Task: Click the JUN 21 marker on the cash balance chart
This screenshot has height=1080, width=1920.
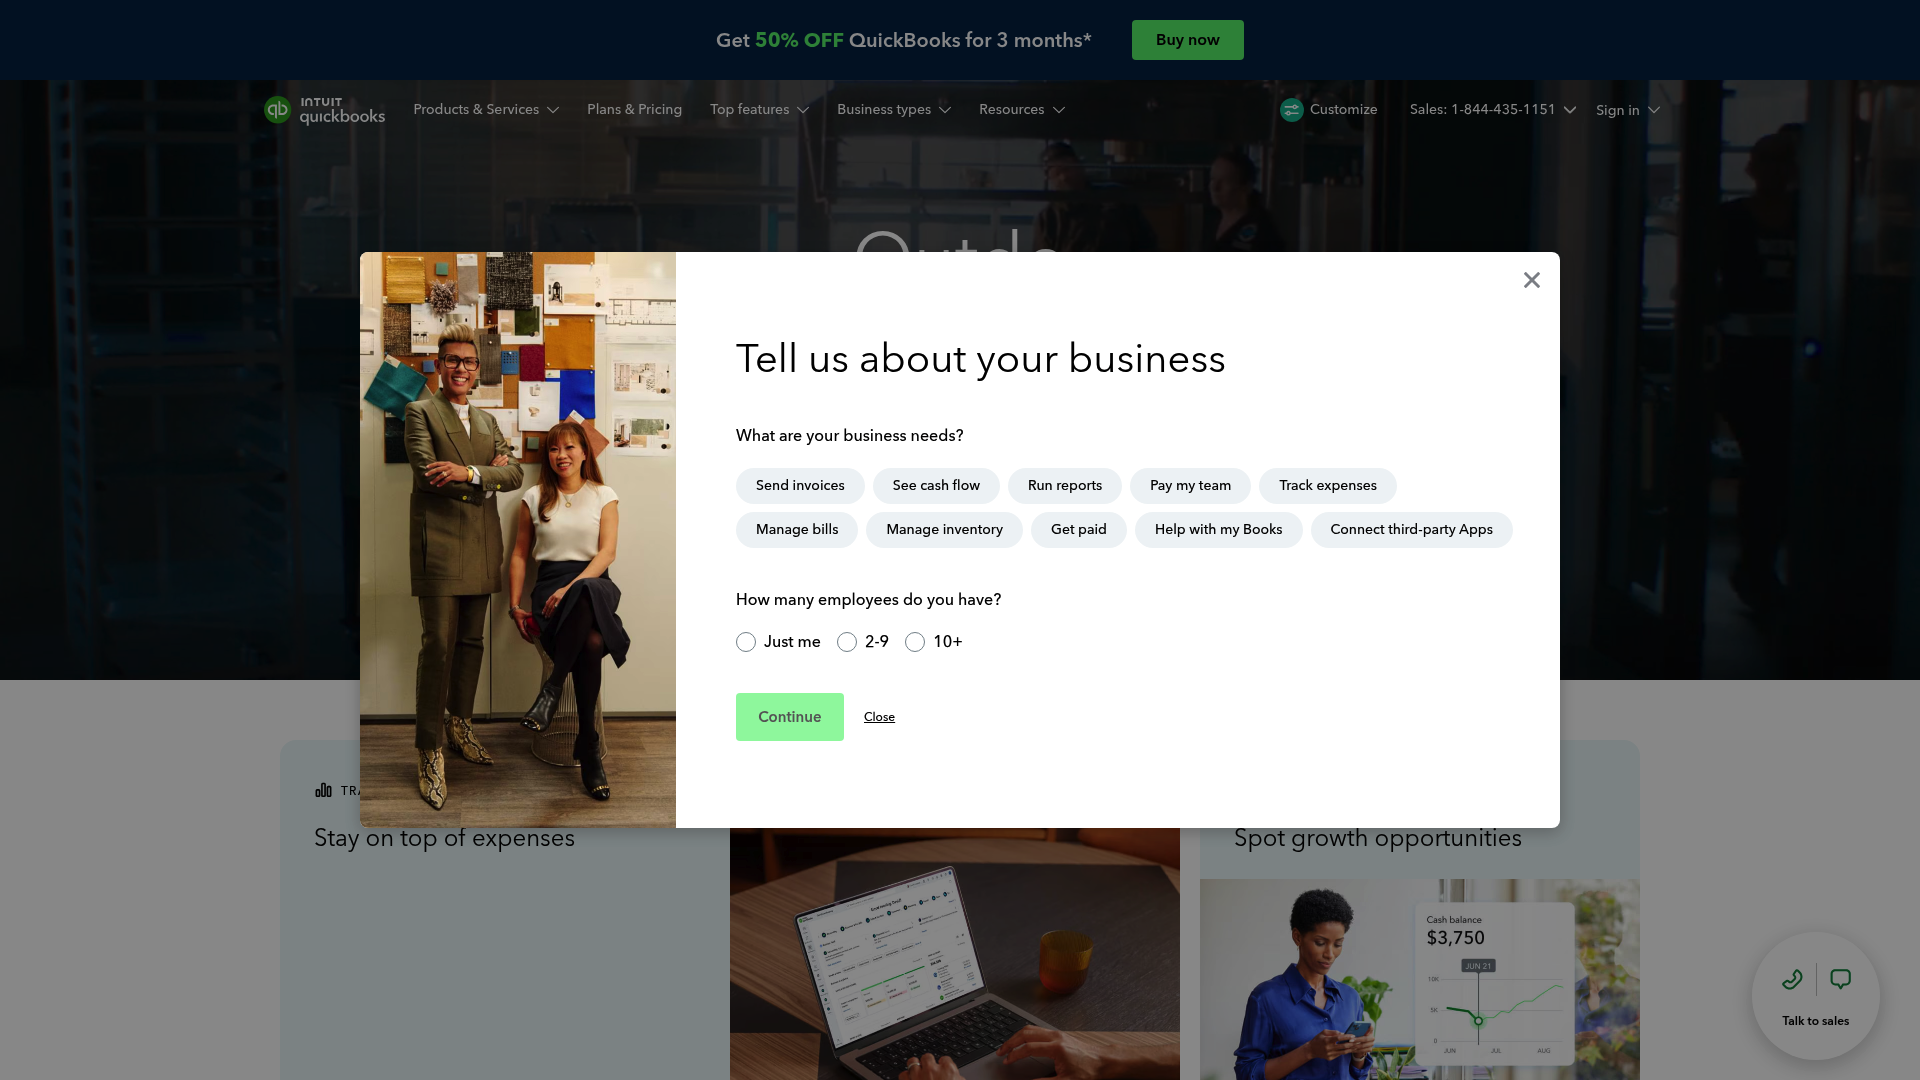Action: pyautogui.click(x=1478, y=966)
